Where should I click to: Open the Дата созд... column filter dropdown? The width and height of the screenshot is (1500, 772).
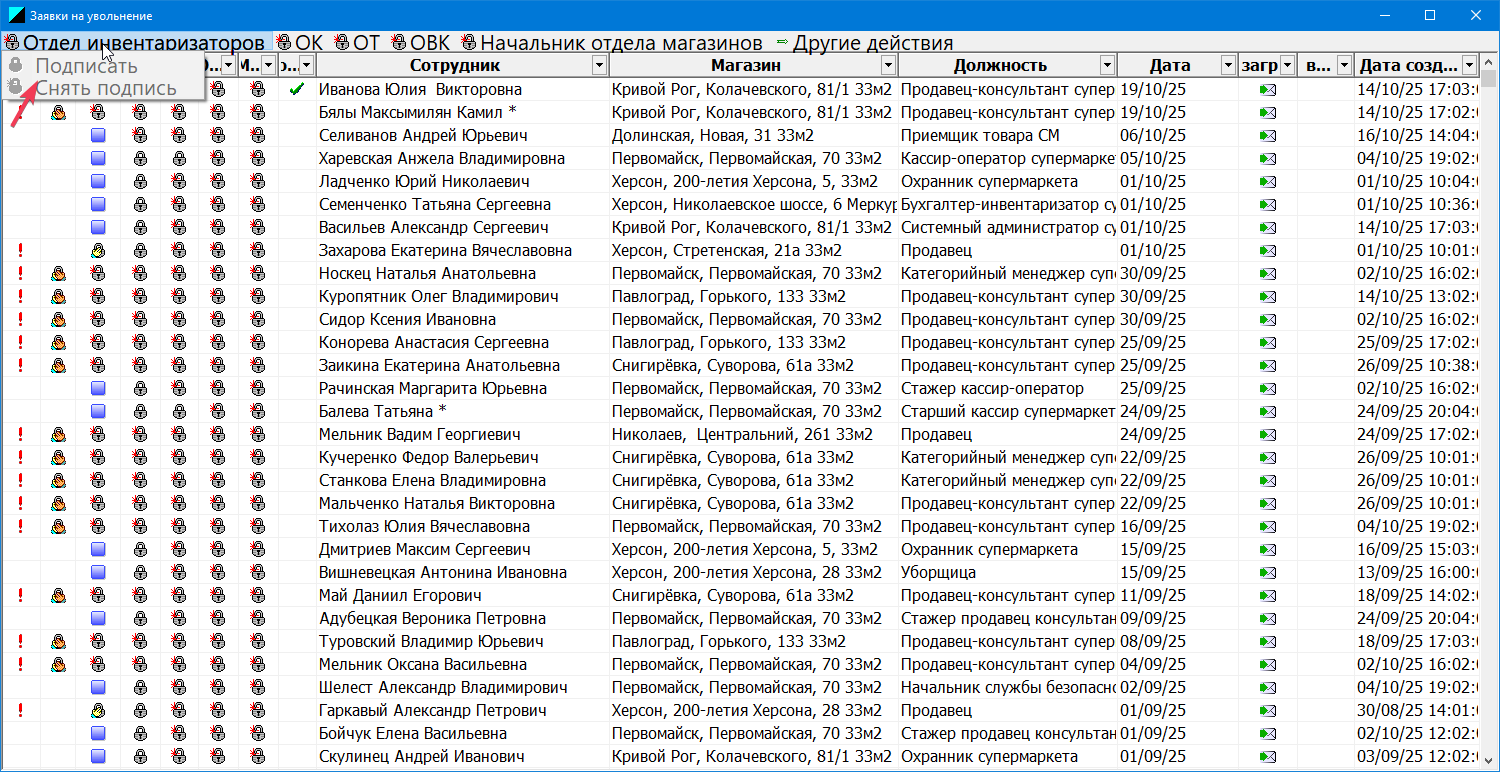point(1469,65)
